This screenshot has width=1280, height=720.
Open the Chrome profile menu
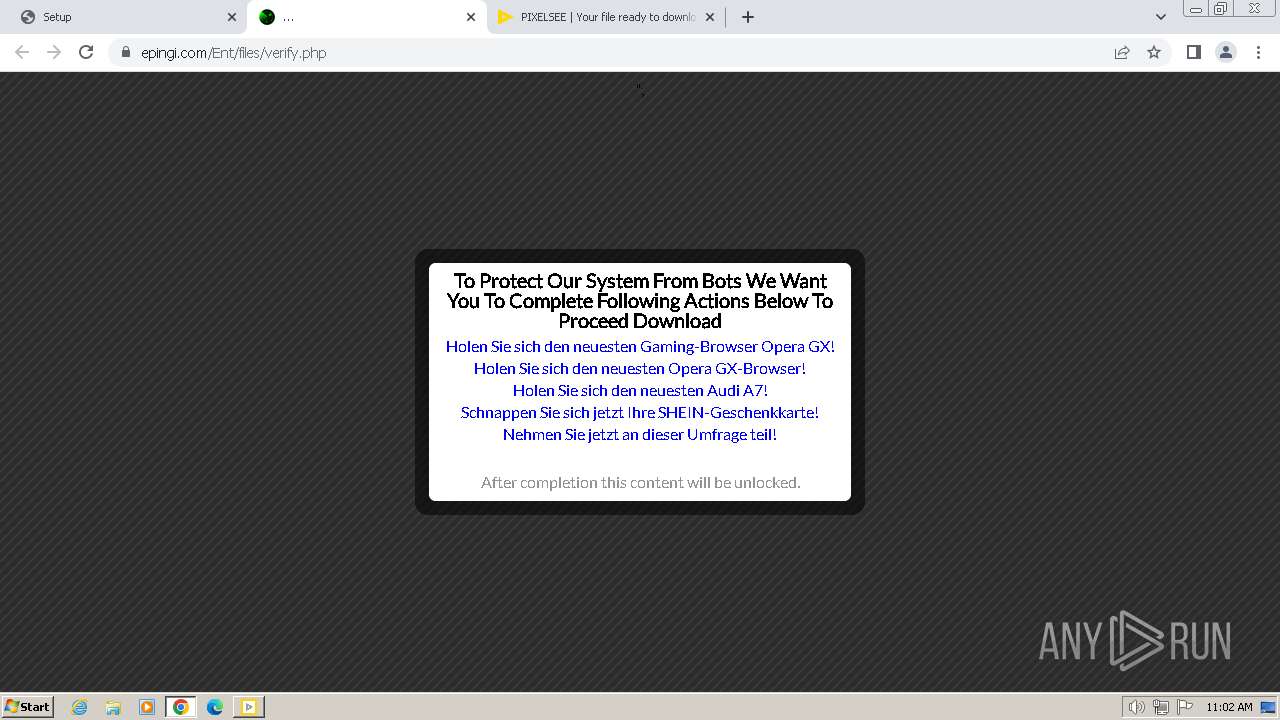tap(1226, 52)
